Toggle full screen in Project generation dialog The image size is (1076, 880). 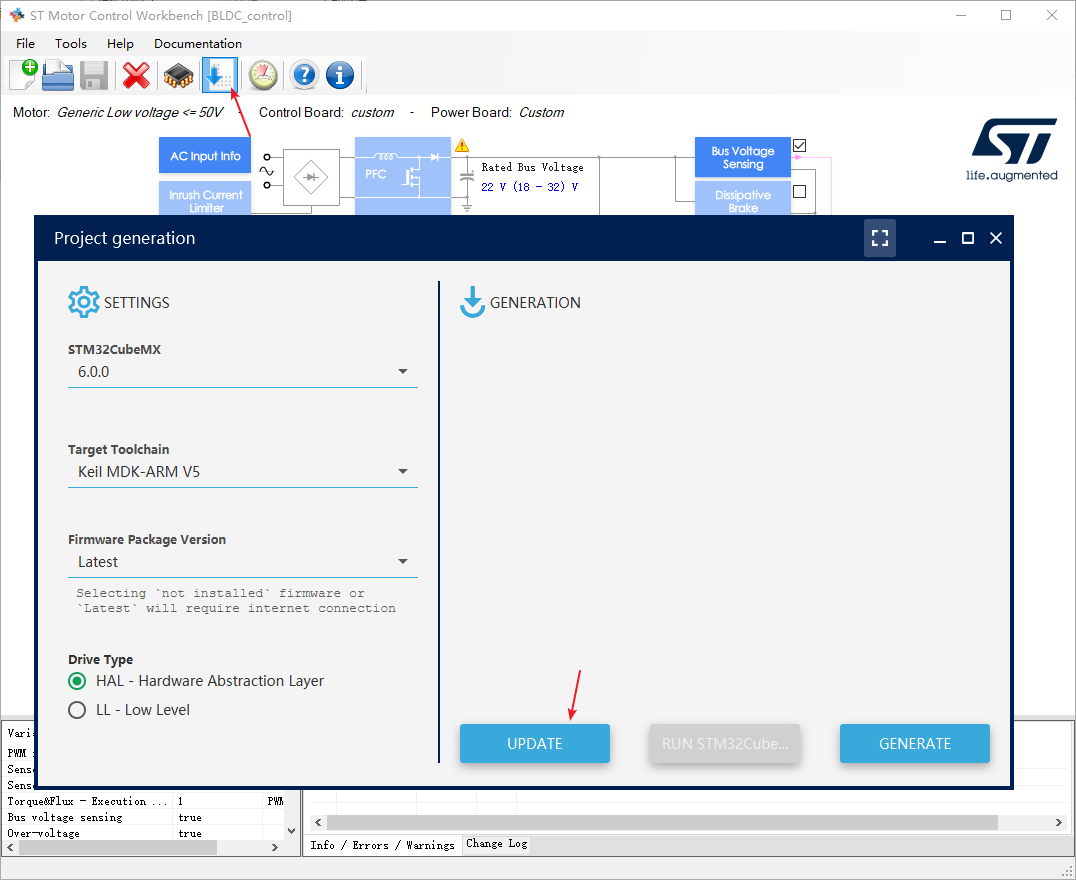[x=880, y=238]
